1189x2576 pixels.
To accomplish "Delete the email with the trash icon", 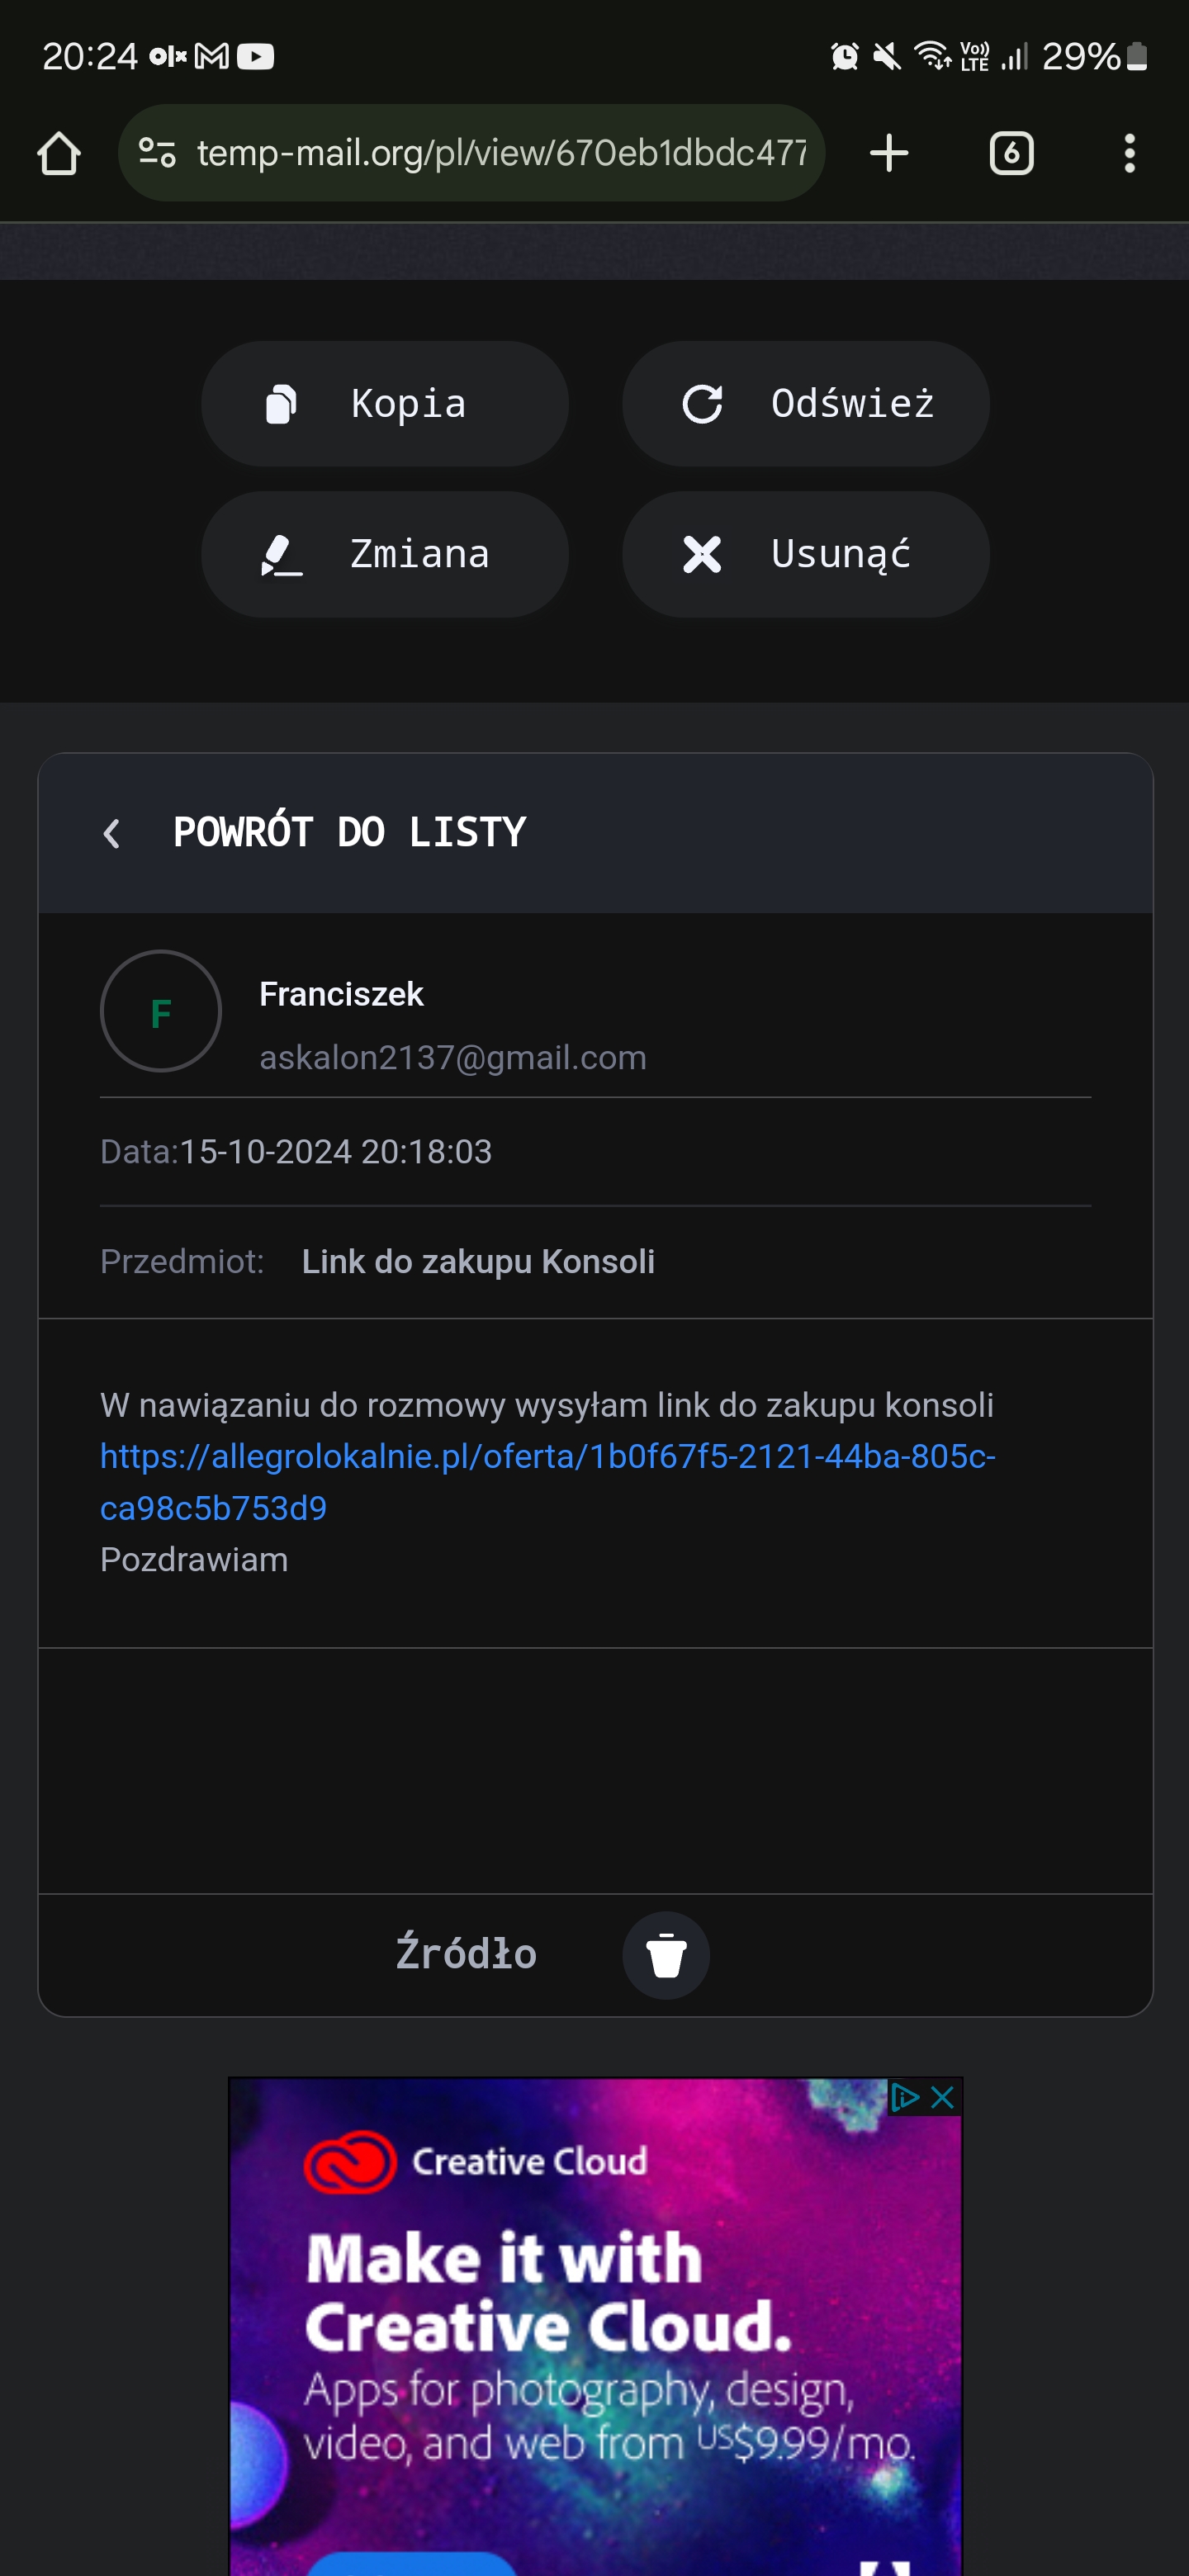I will click(x=666, y=1956).
